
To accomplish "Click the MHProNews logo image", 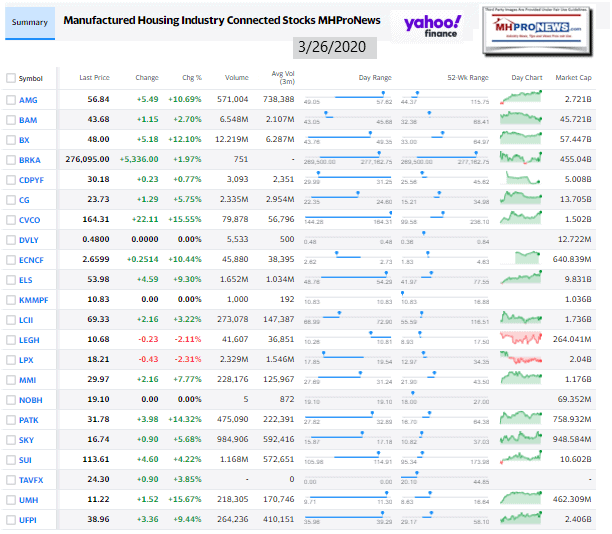I will (548, 26).
